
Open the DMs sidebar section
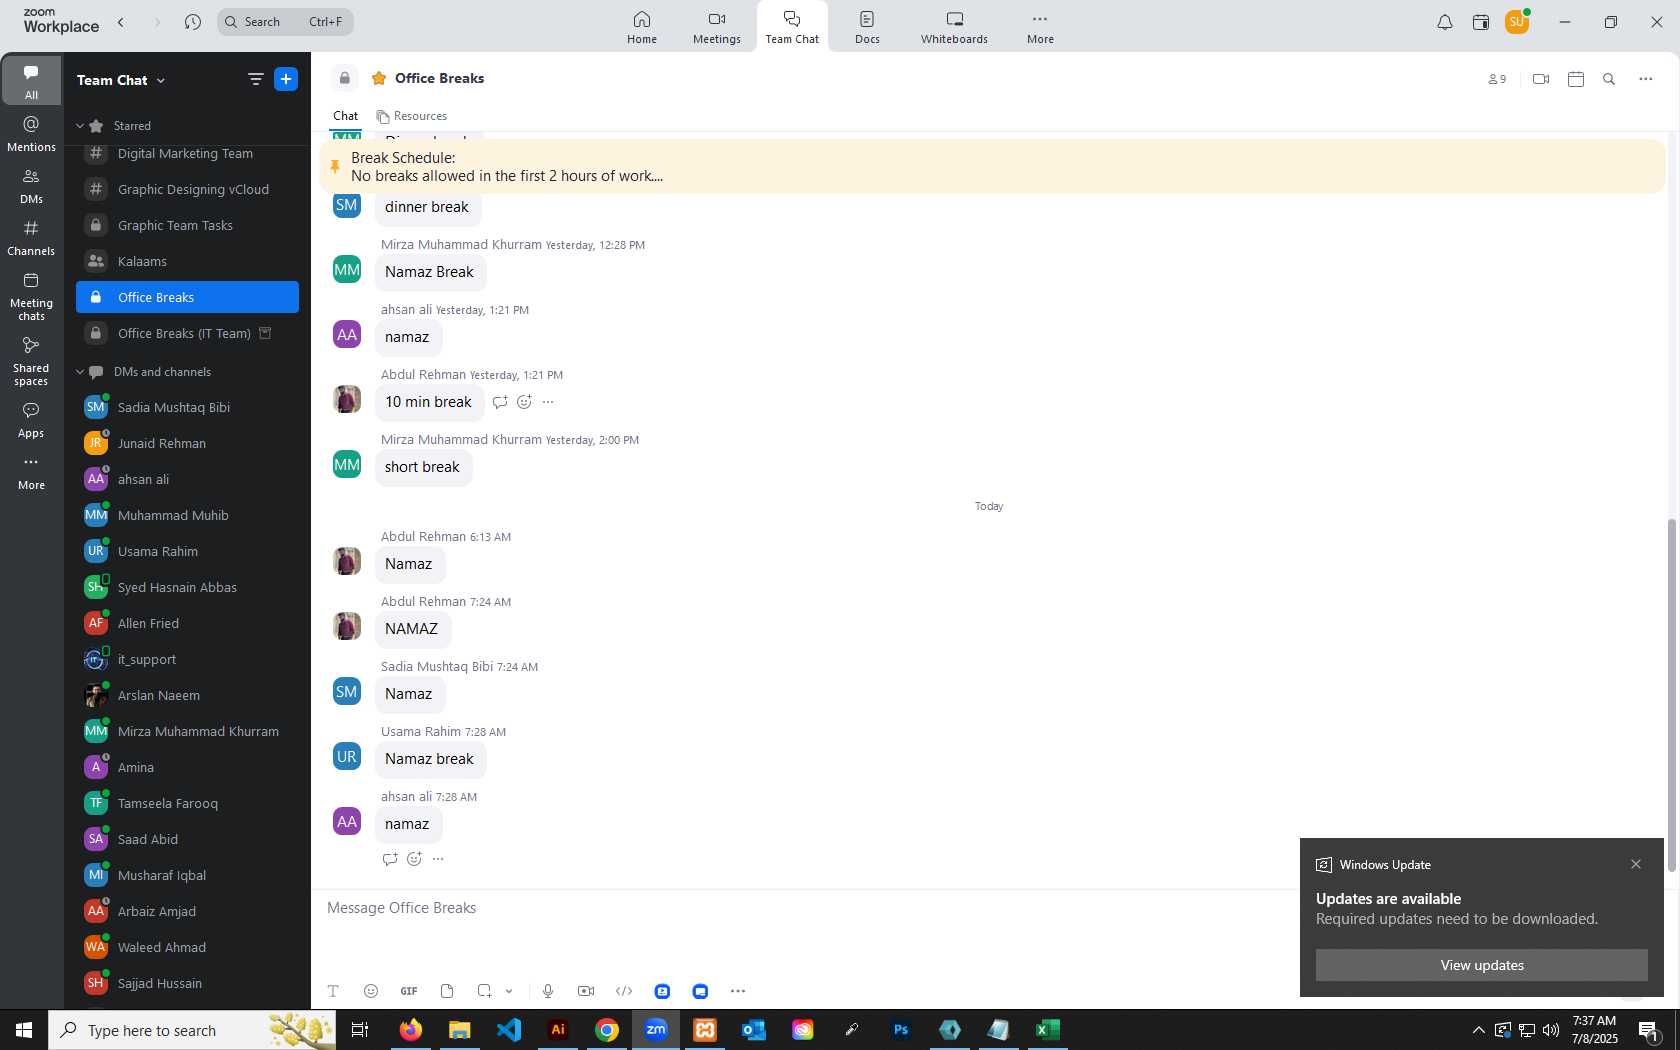click(x=31, y=186)
